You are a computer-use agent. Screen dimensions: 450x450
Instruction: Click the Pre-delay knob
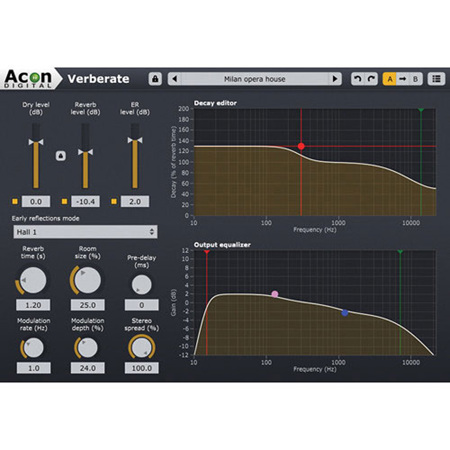[142, 284]
